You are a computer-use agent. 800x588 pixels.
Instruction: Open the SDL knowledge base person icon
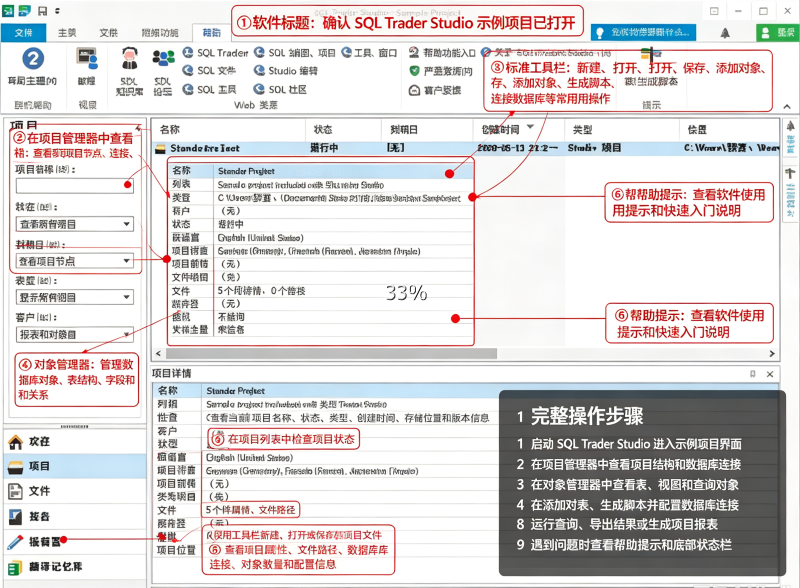(130, 58)
